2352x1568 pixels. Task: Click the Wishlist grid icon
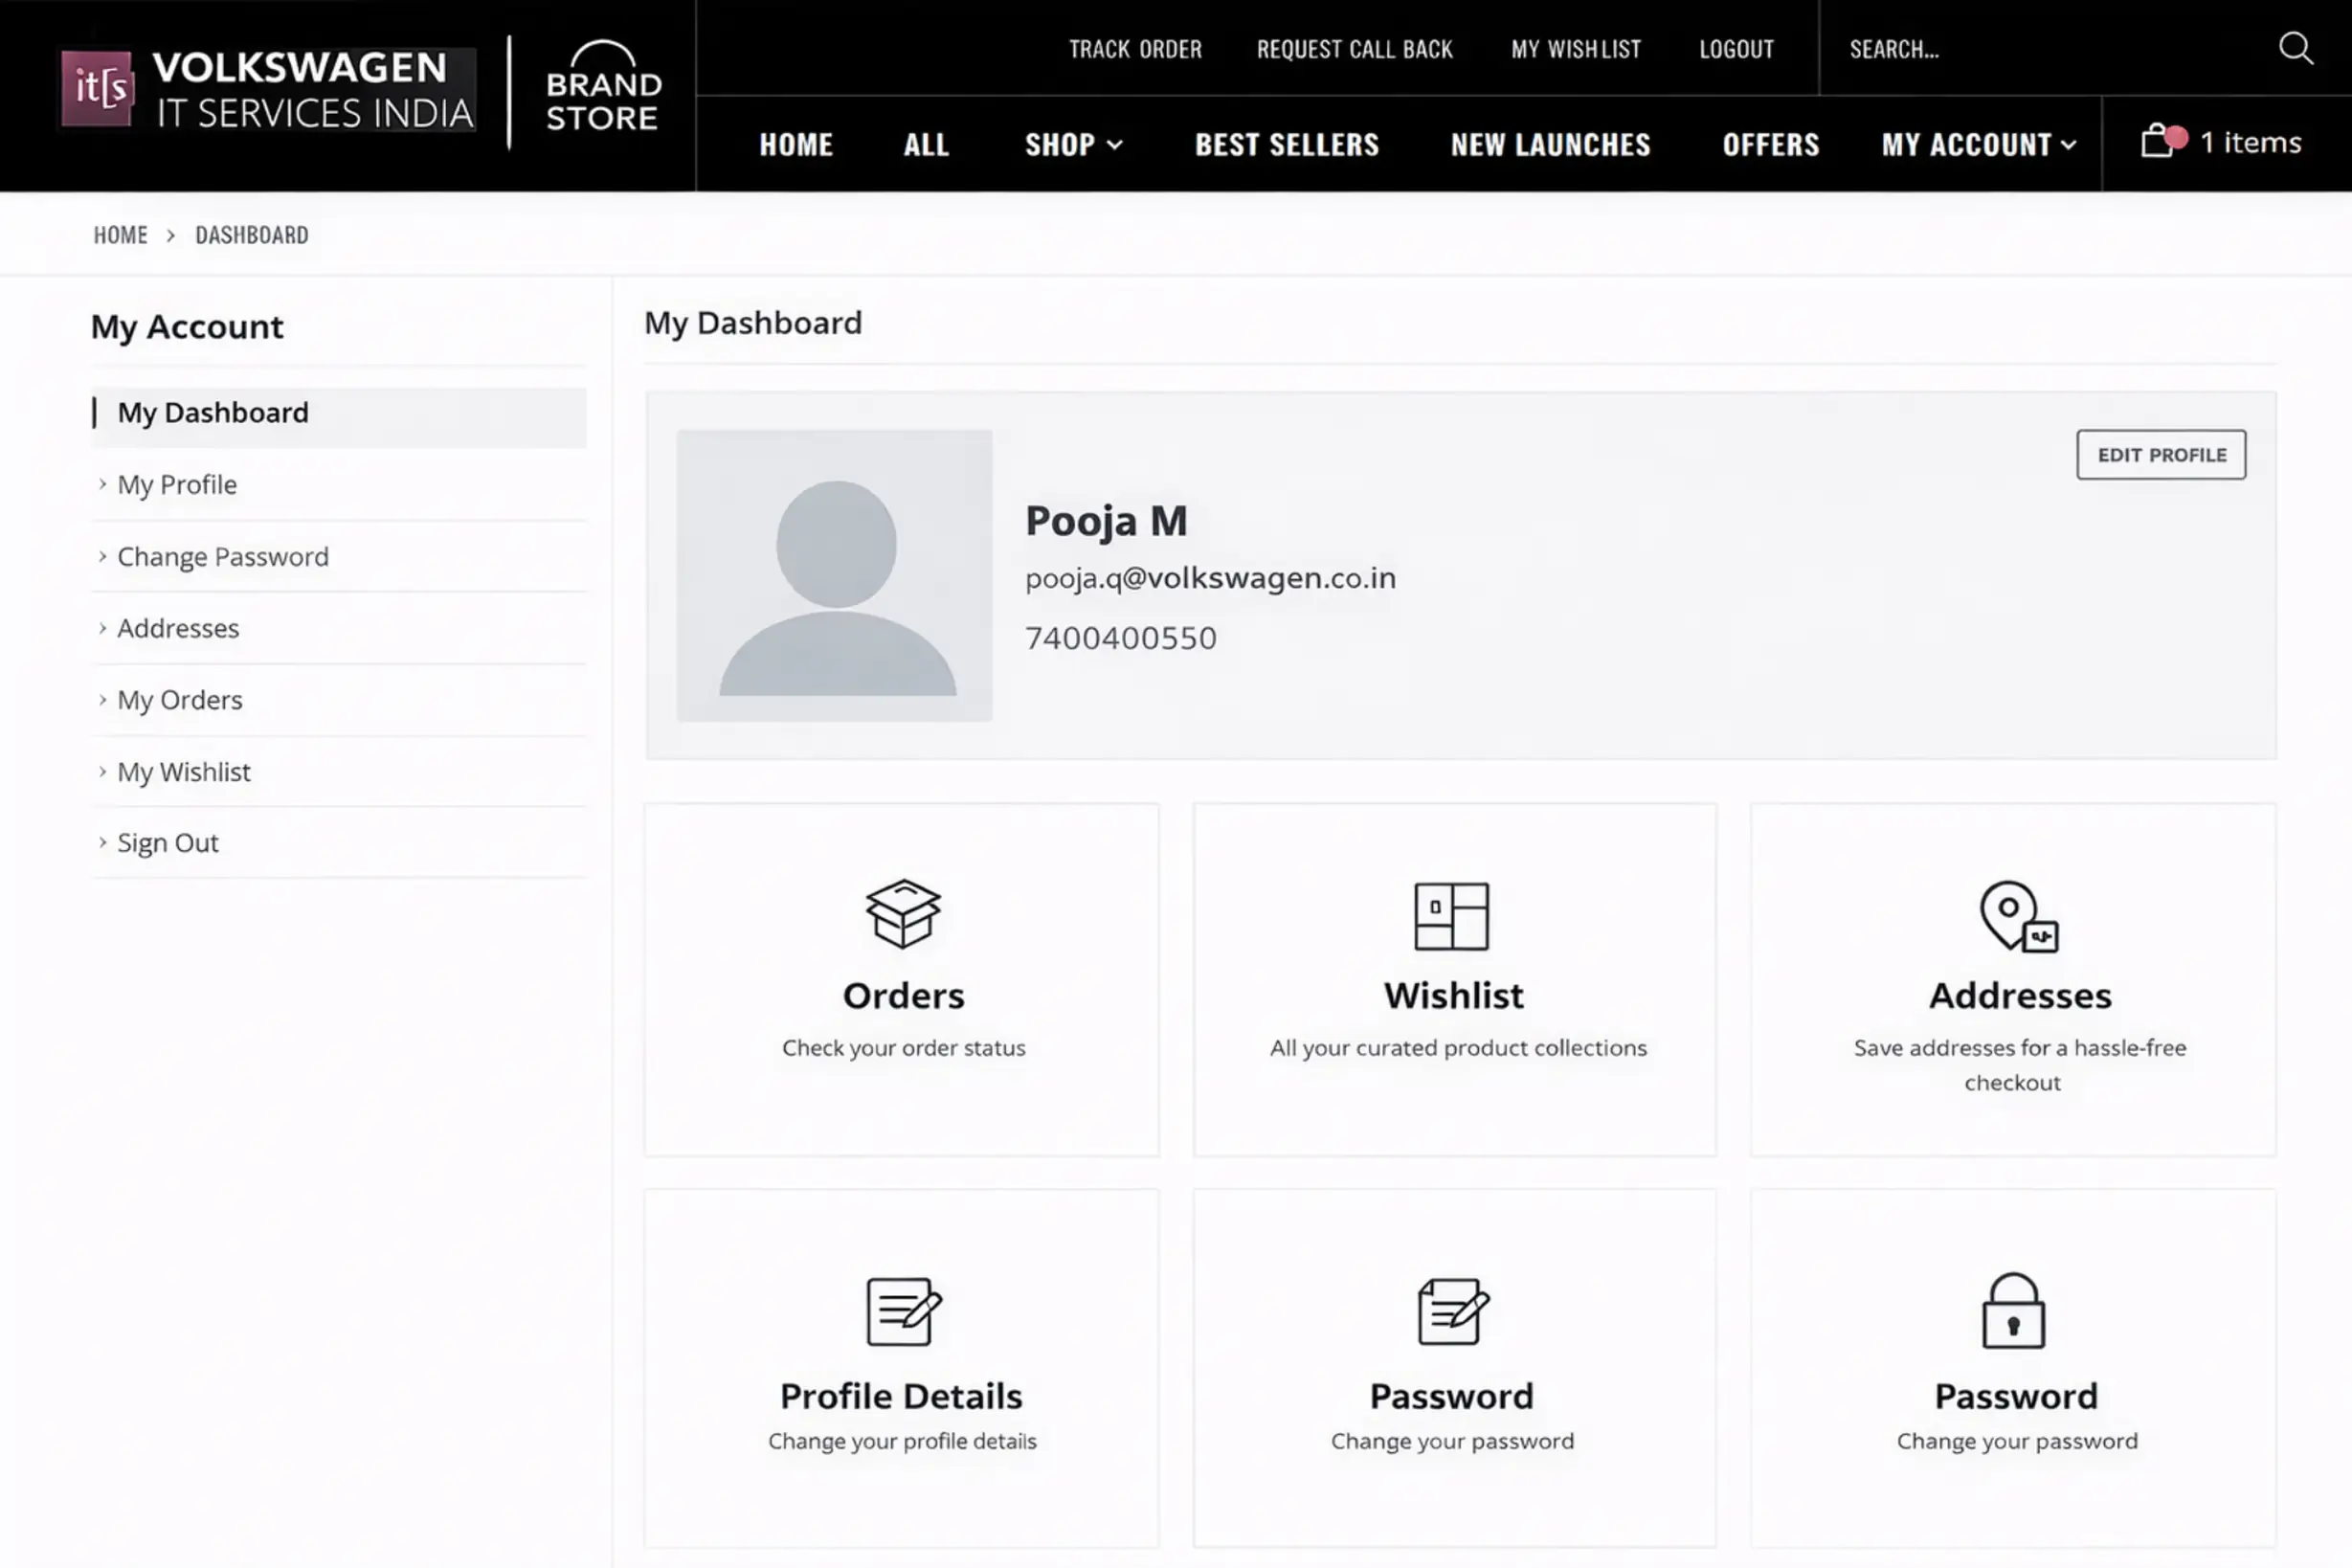pos(1453,915)
